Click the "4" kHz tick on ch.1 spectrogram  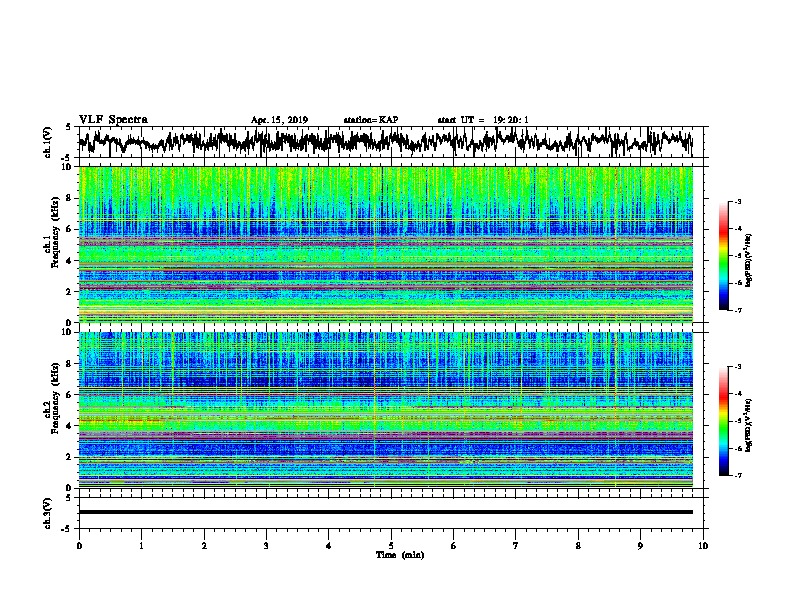click(71, 261)
